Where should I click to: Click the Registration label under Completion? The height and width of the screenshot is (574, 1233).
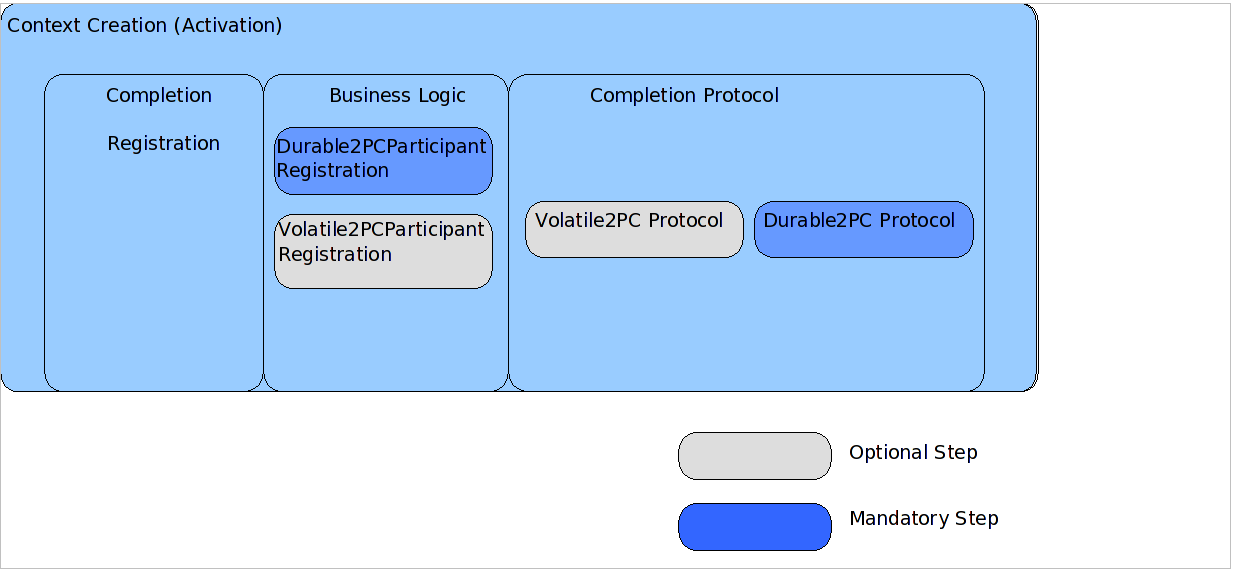(x=163, y=144)
